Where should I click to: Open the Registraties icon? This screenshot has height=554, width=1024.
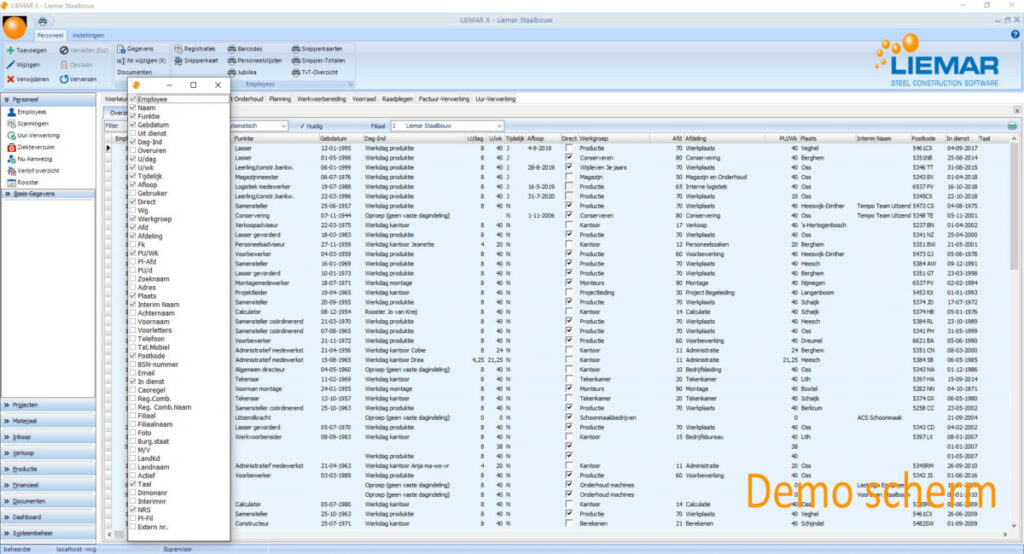pos(178,49)
